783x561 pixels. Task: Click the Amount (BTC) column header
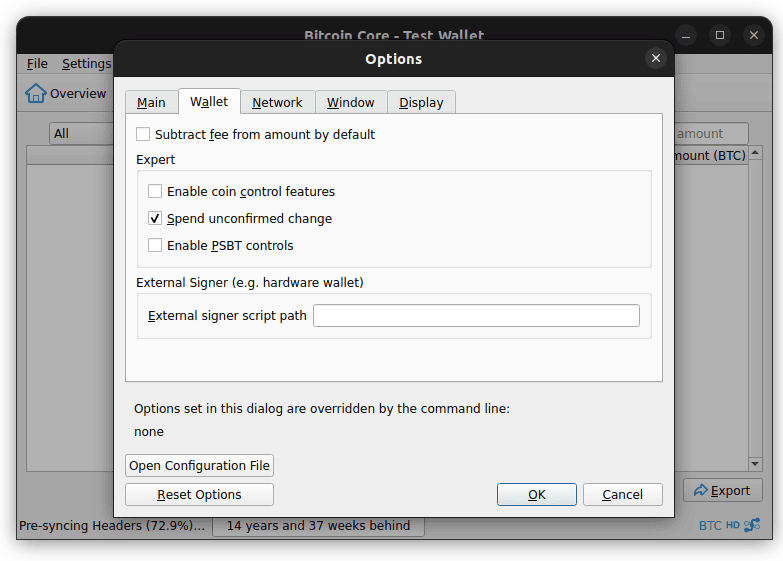[x=711, y=155]
